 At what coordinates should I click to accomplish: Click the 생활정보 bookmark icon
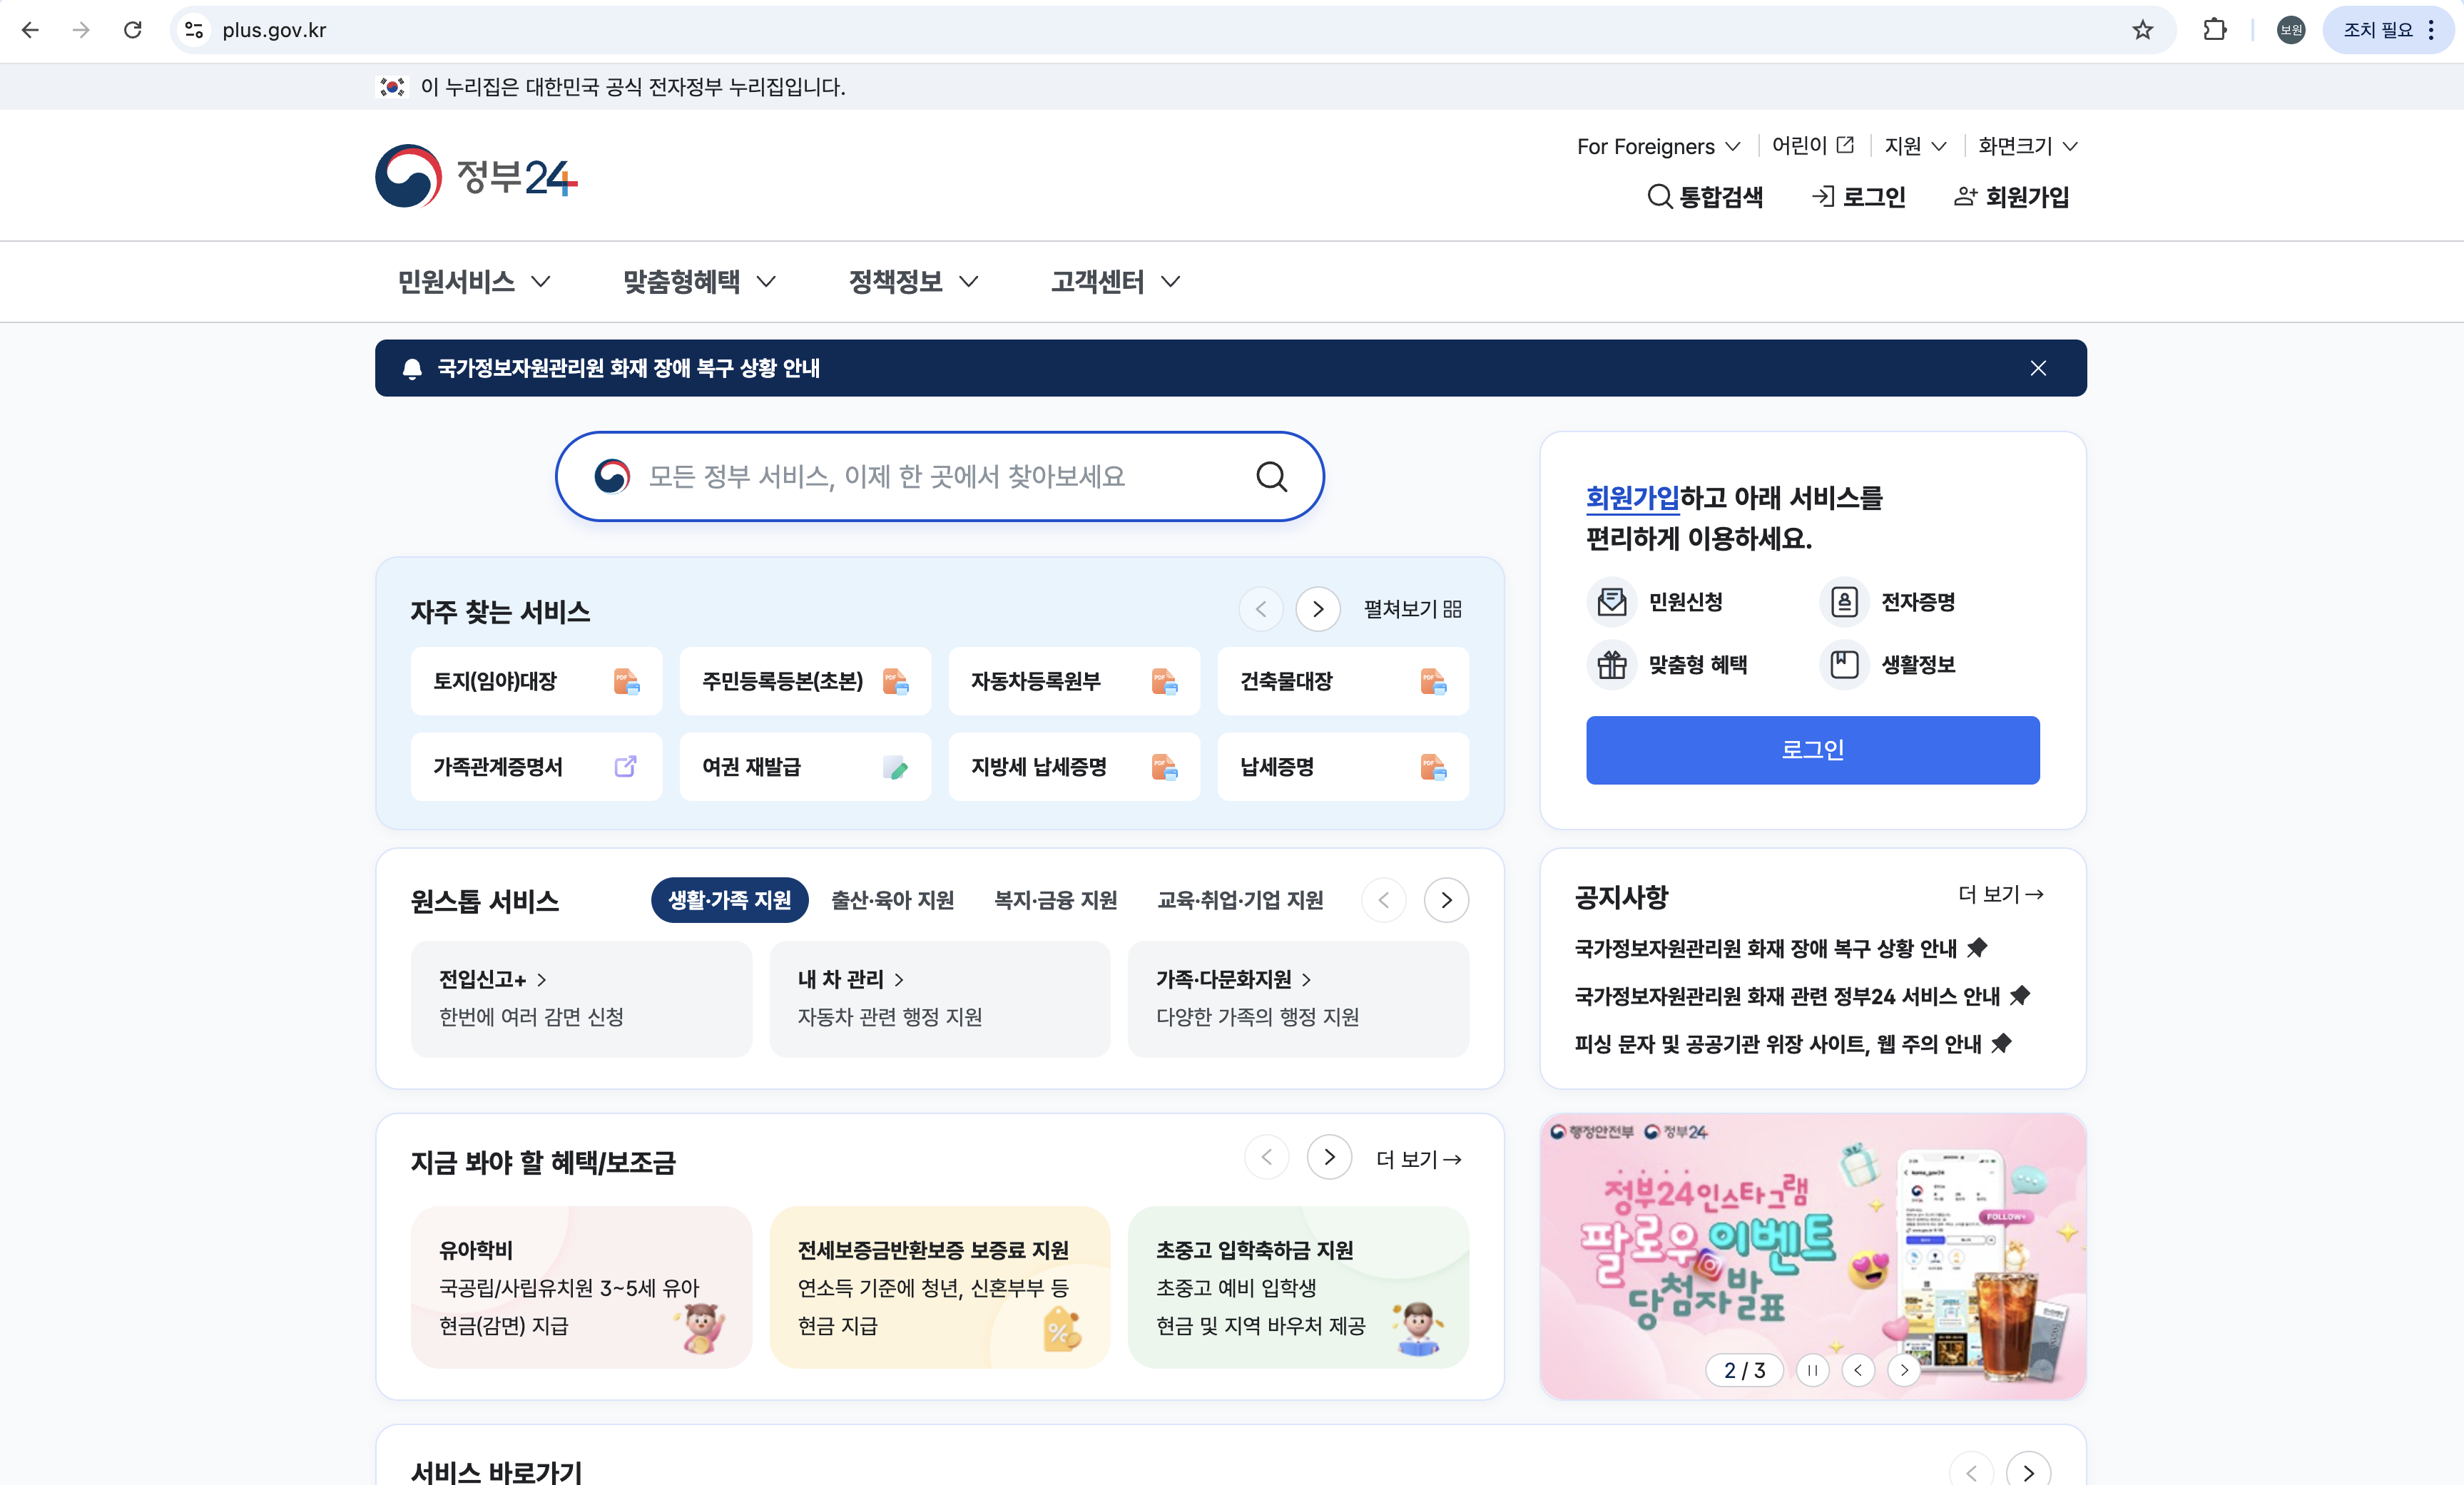coord(1844,665)
